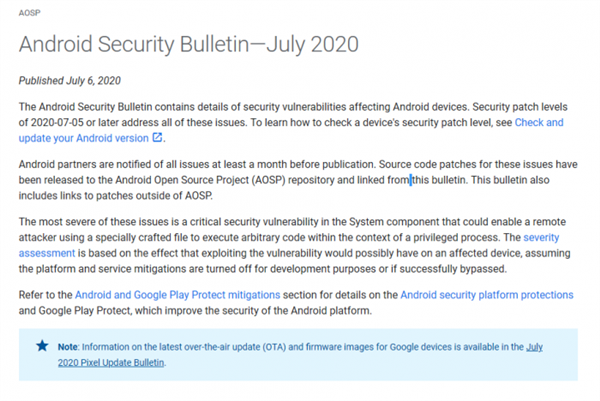
Task: Click the 'July' link at the end of the note line
Action: 535,347
